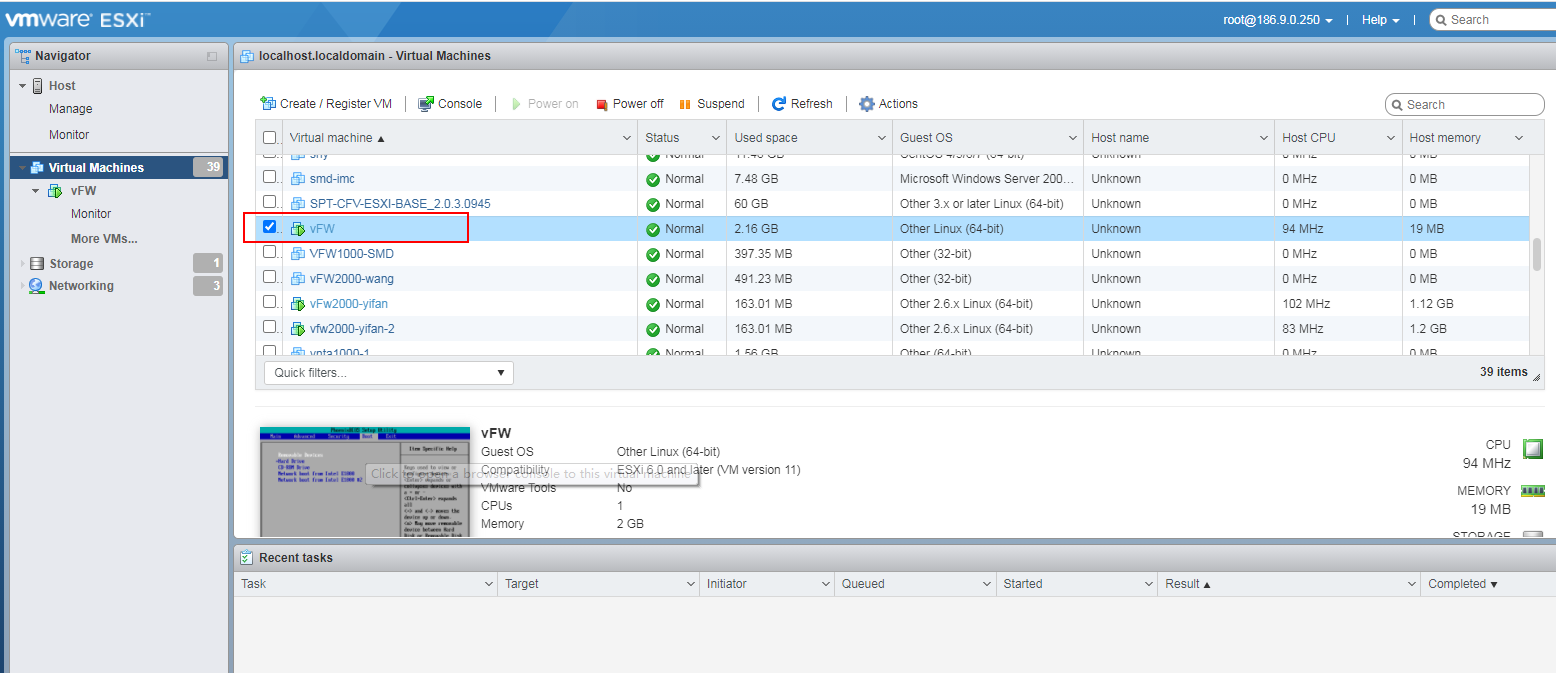1556x673 pixels.
Task: Click Create / Register VM icon
Action: pos(268,103)
